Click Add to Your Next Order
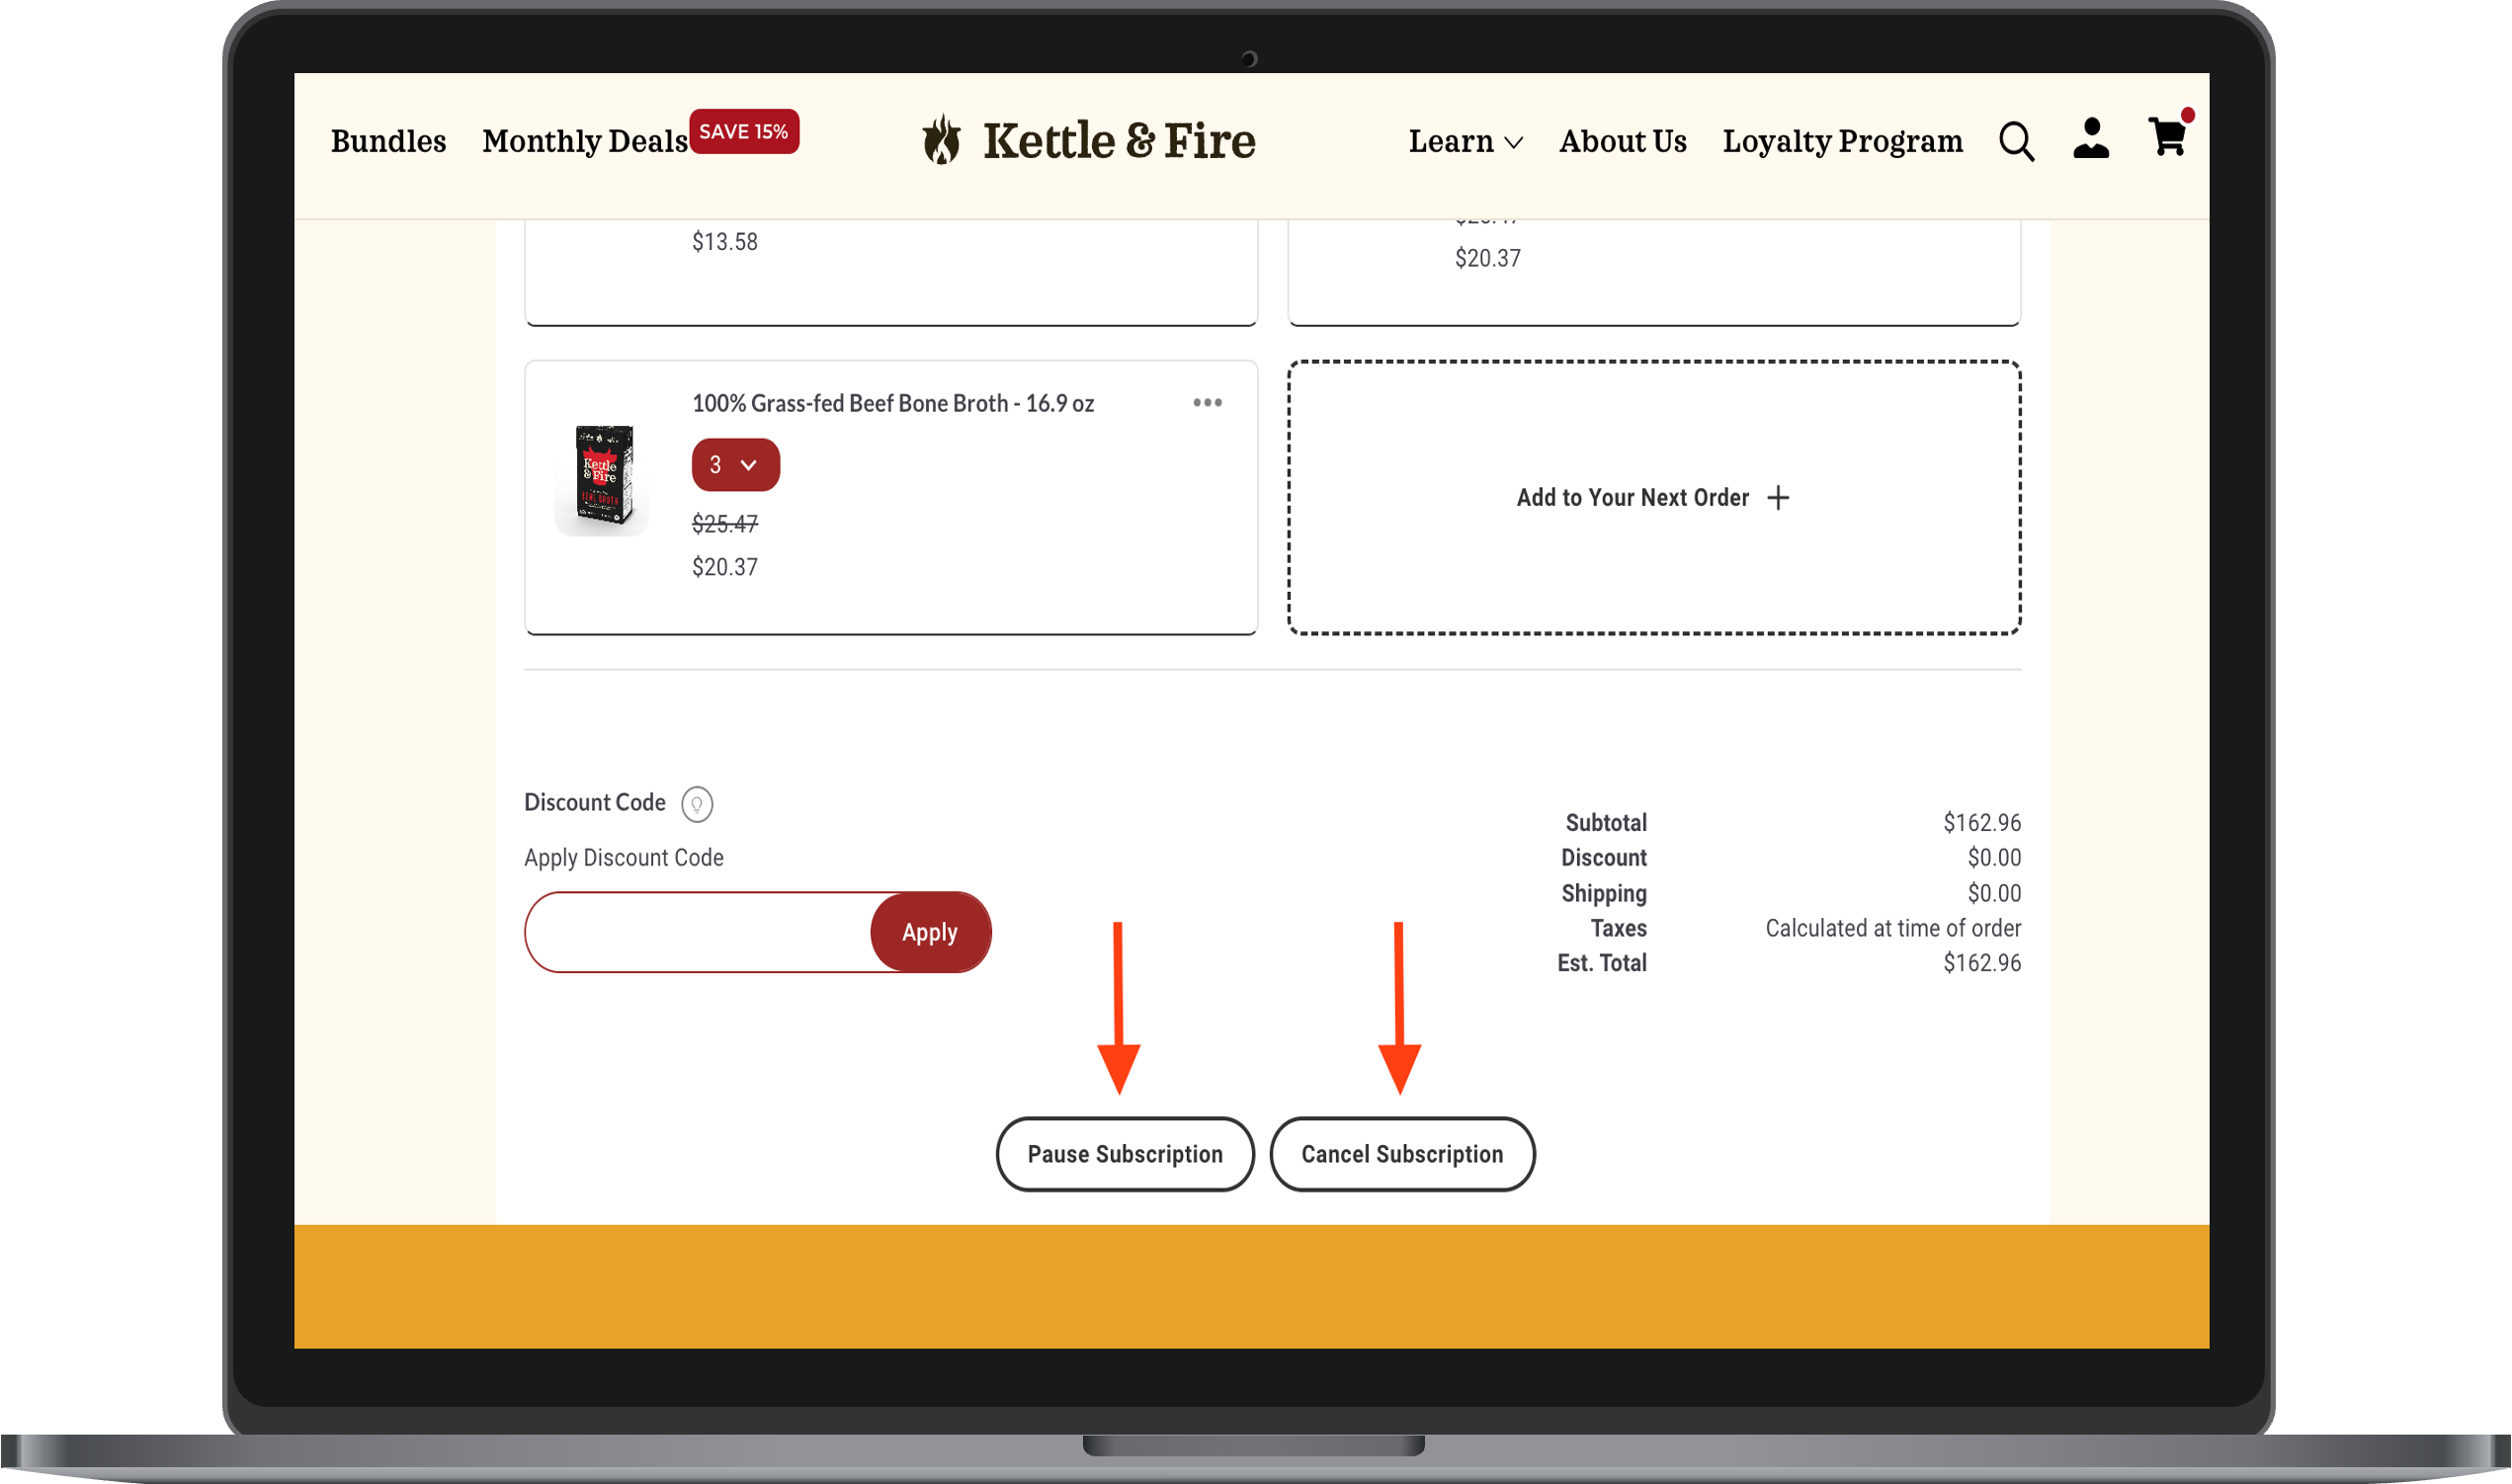Image resolution: width=2512 pixels, height=1484 pixels. pyautogui.click(x=1653, y=497)
